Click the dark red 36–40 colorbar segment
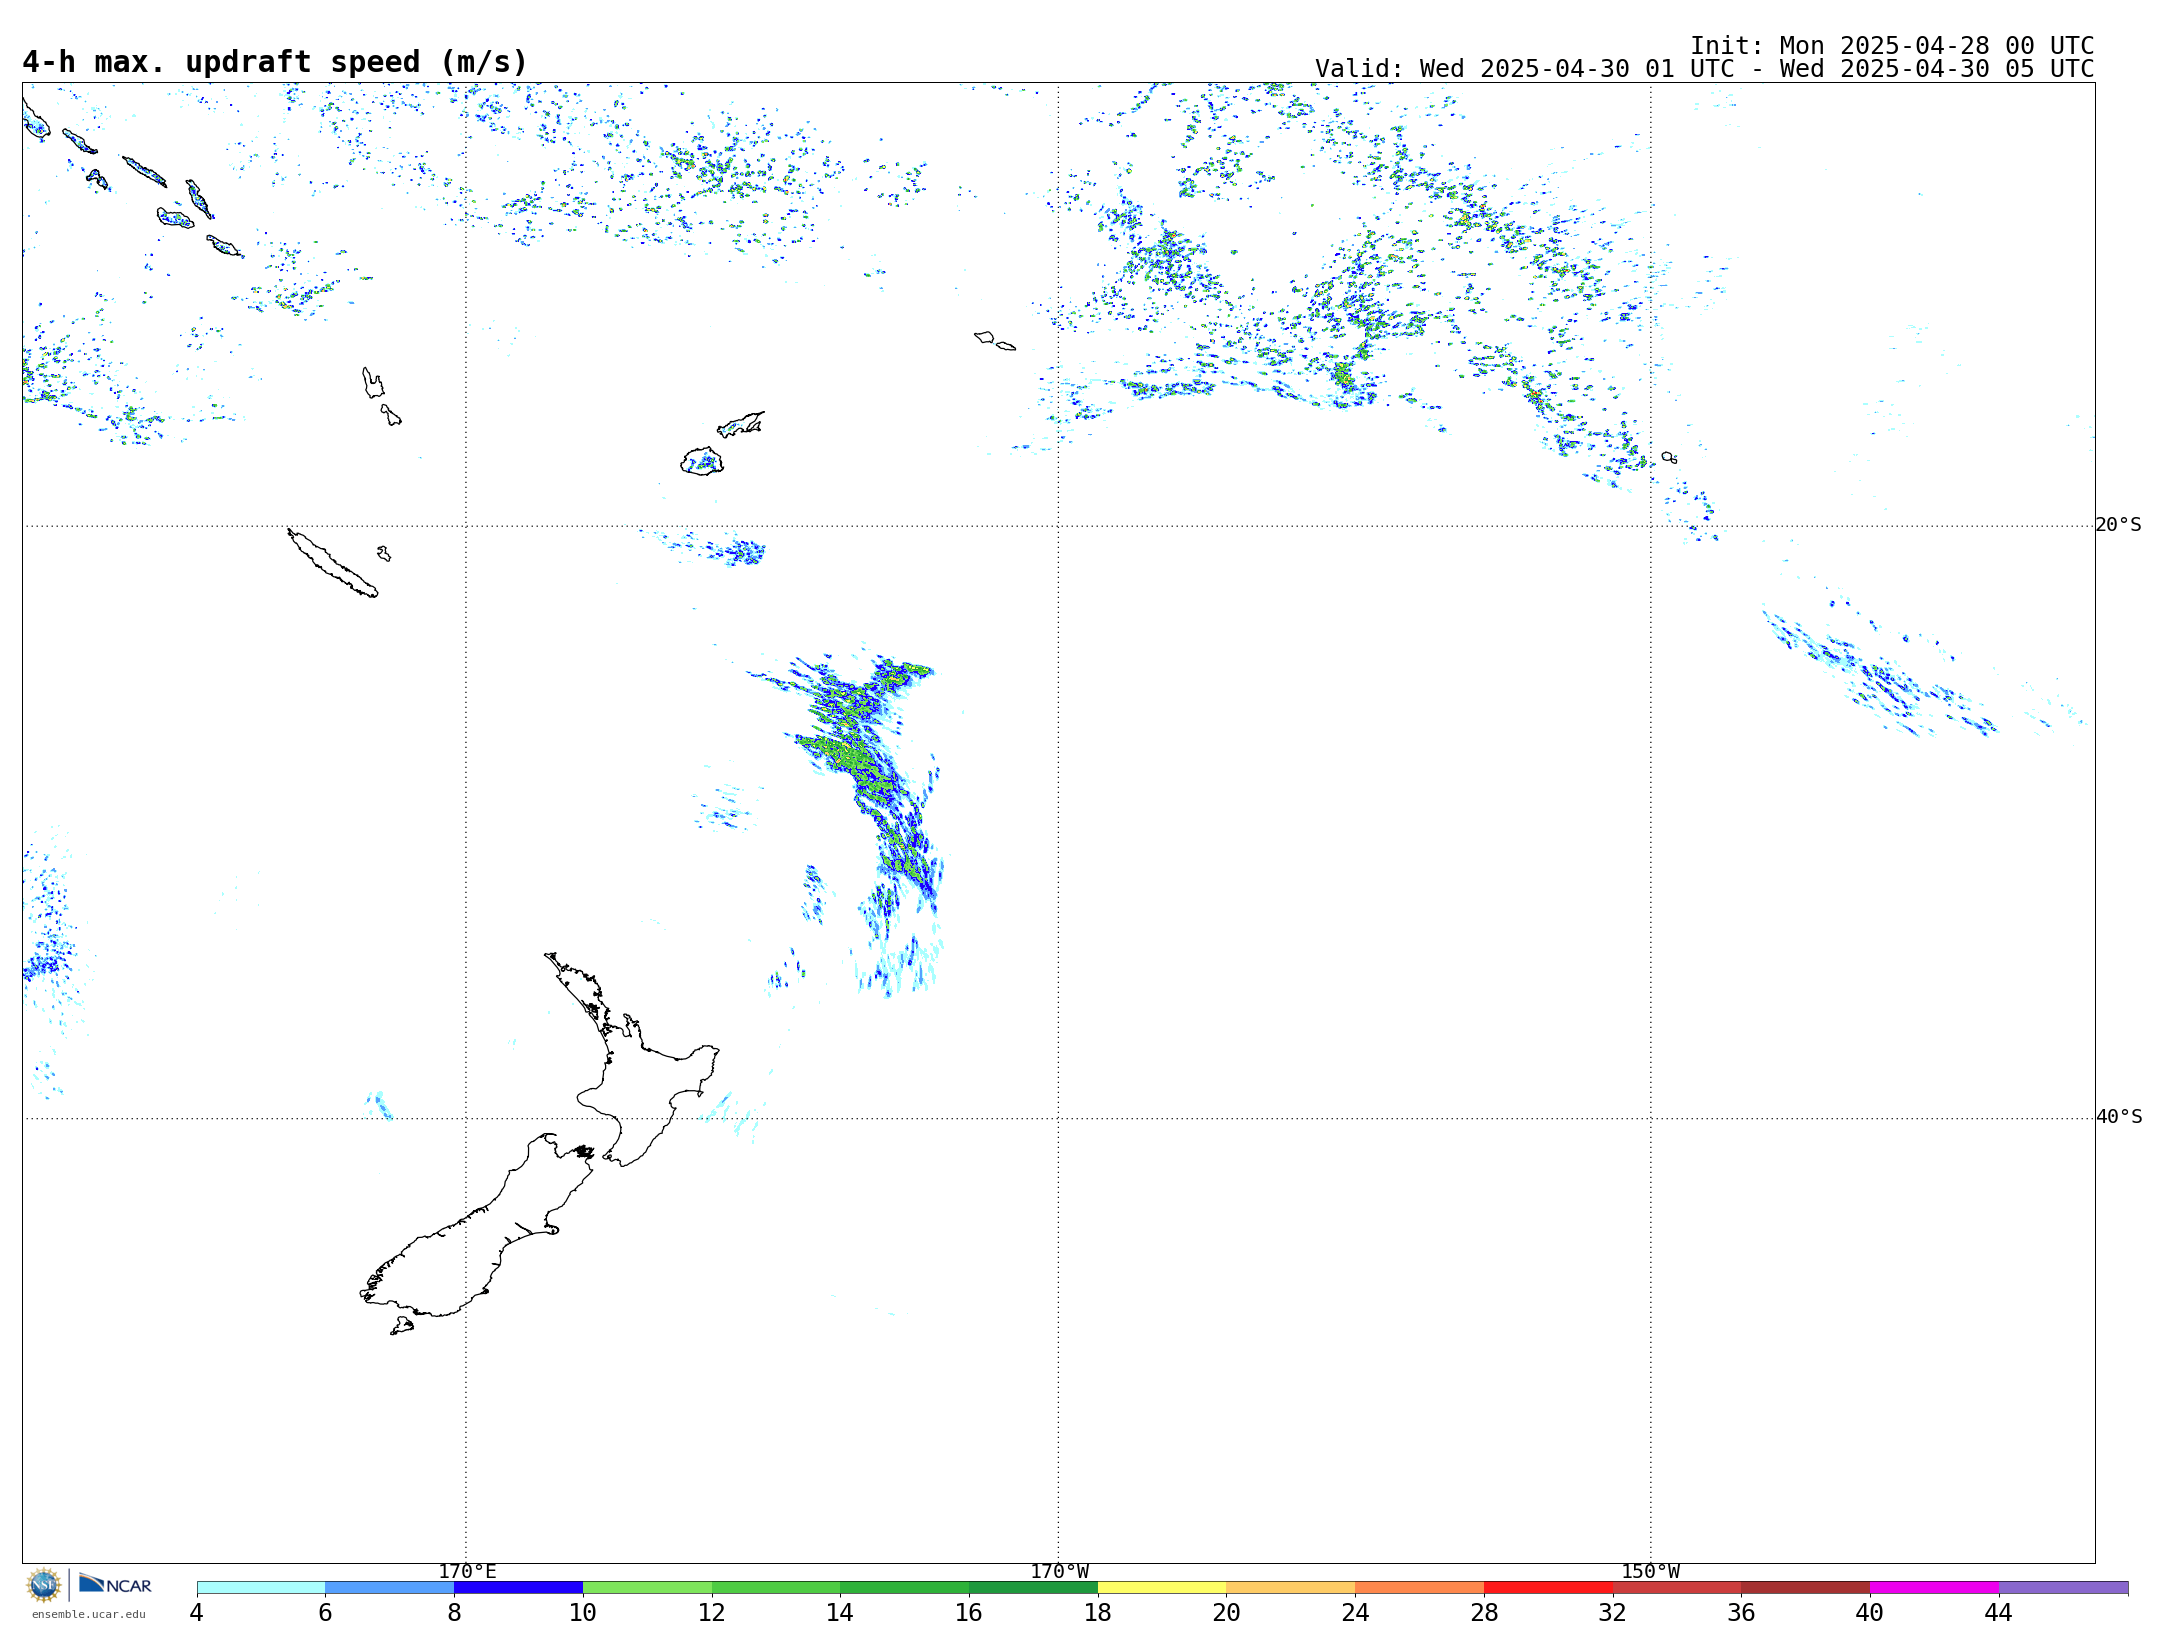The image size is (2160, 1626). [1806, 1587]
